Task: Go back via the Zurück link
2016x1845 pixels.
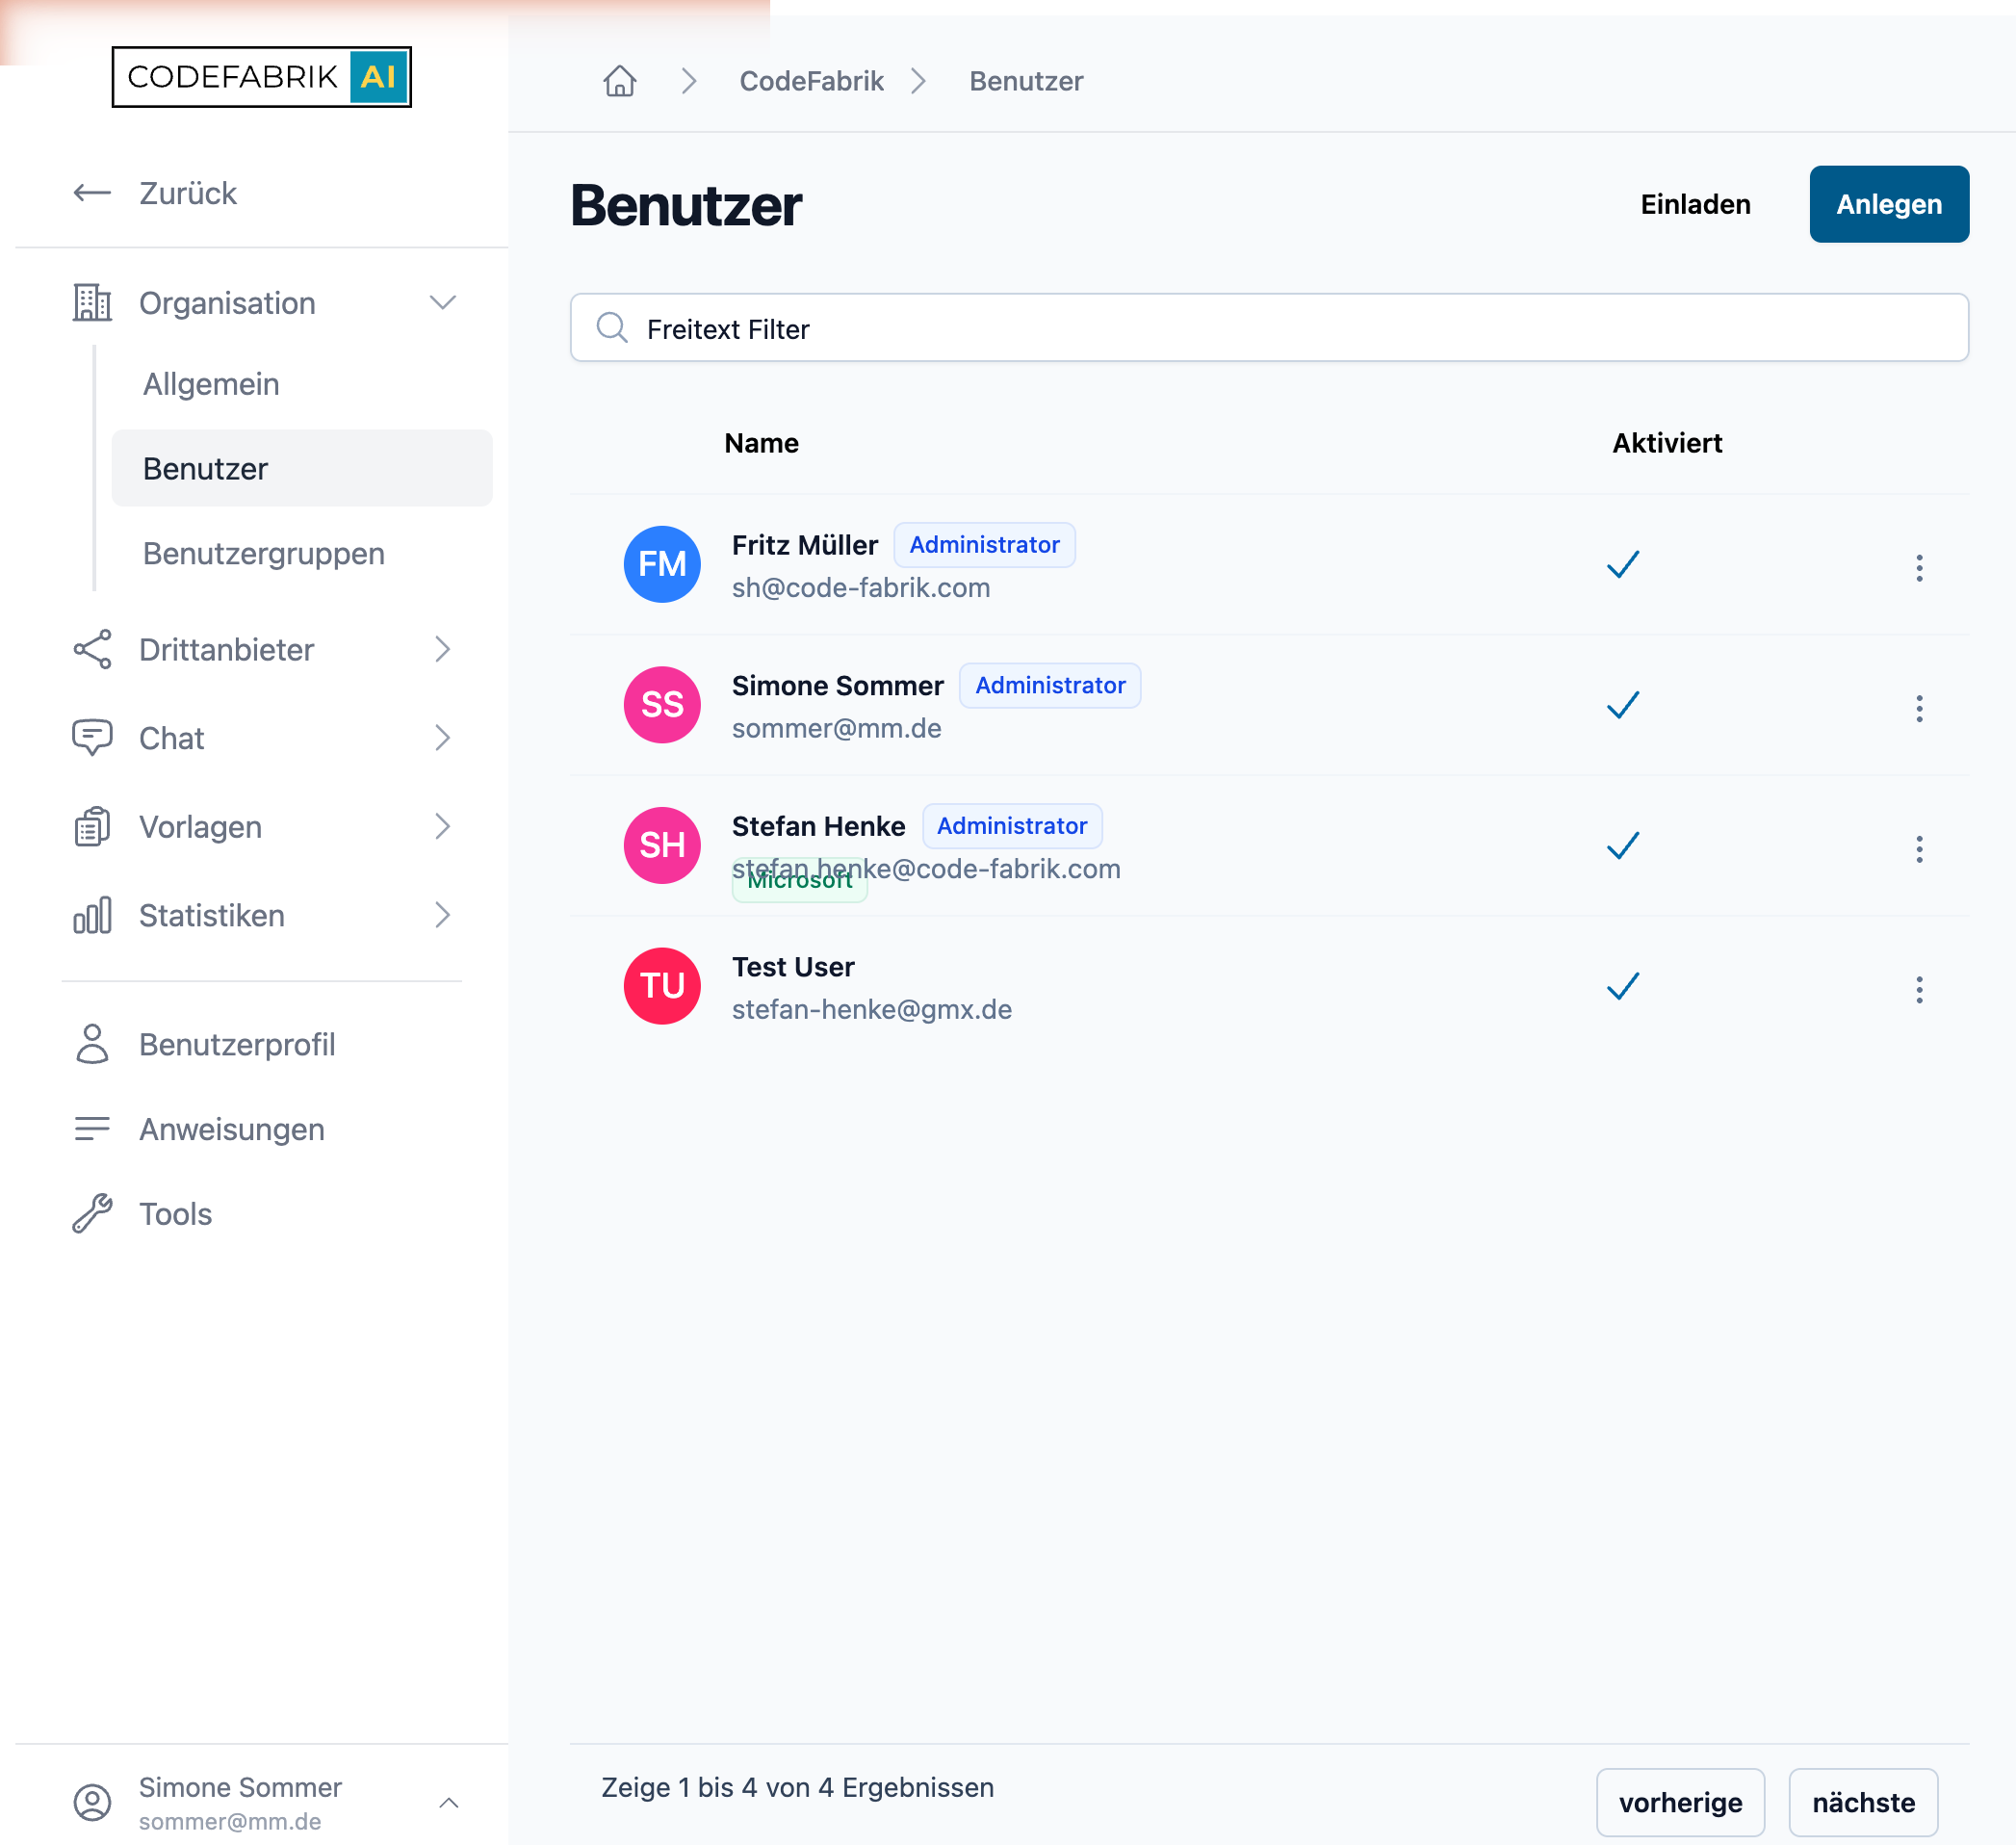Action: [x=188, y=193]
